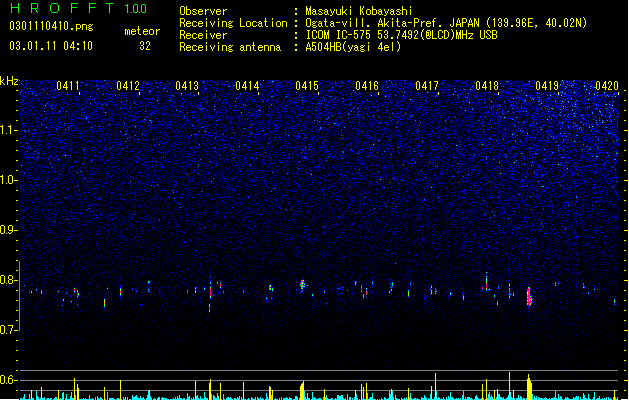This screenshot has width=629, height=400.
Task: Click the 0413 time marker label
Action: point(187,86)
